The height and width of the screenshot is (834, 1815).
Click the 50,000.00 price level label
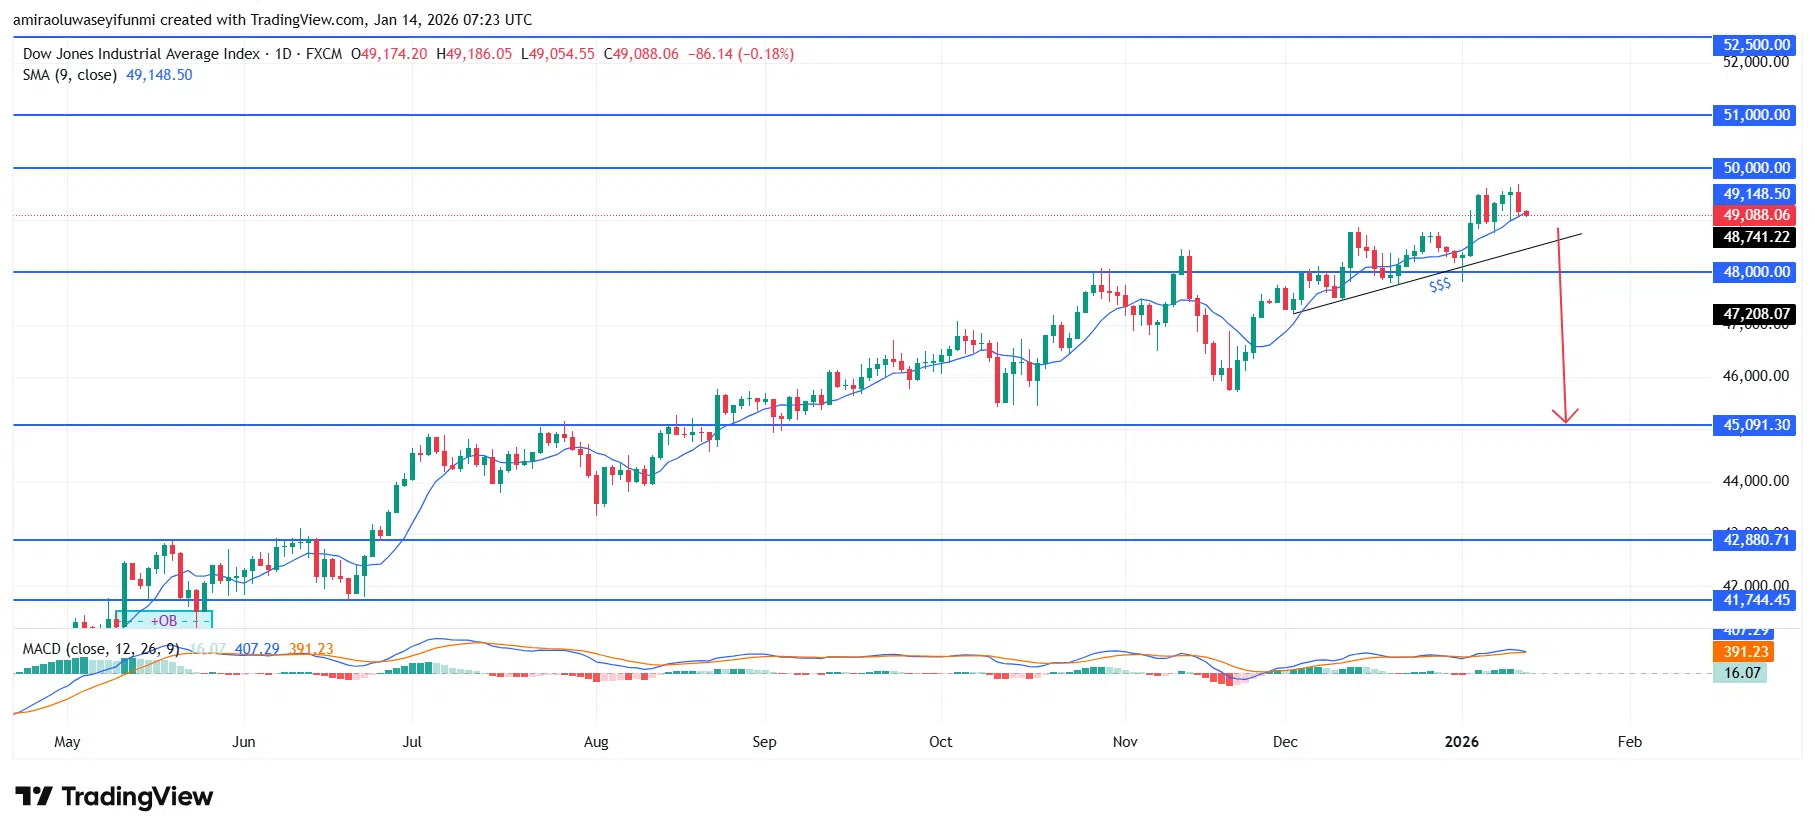click(x=1756, y=168)
